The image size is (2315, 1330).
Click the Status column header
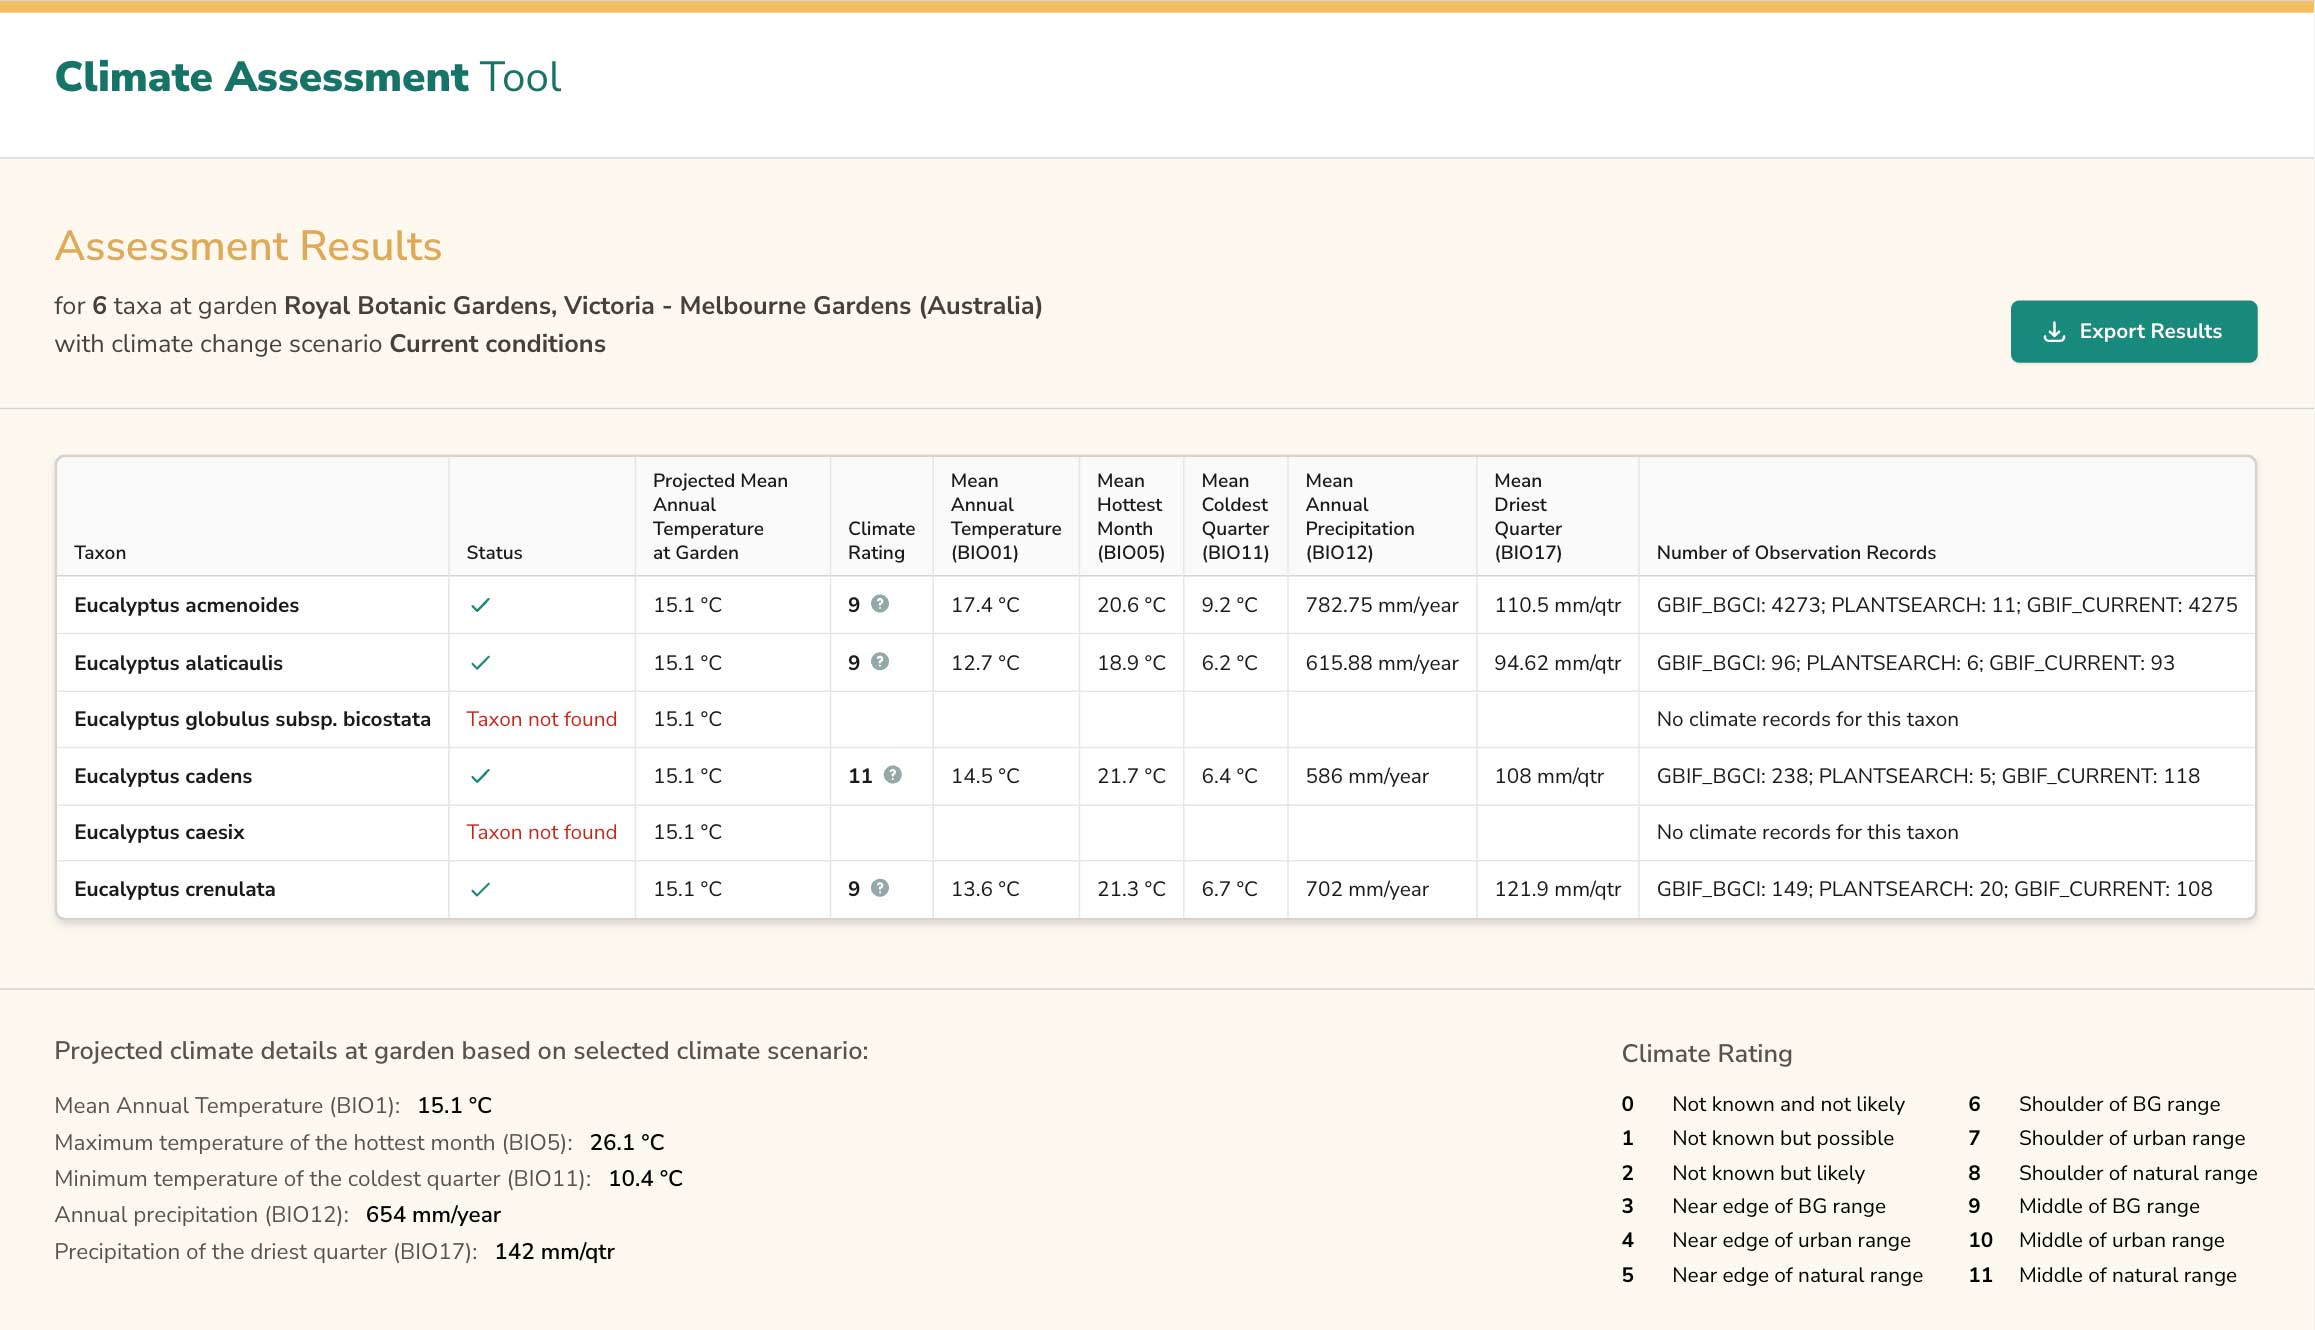(x=493, y=551)
